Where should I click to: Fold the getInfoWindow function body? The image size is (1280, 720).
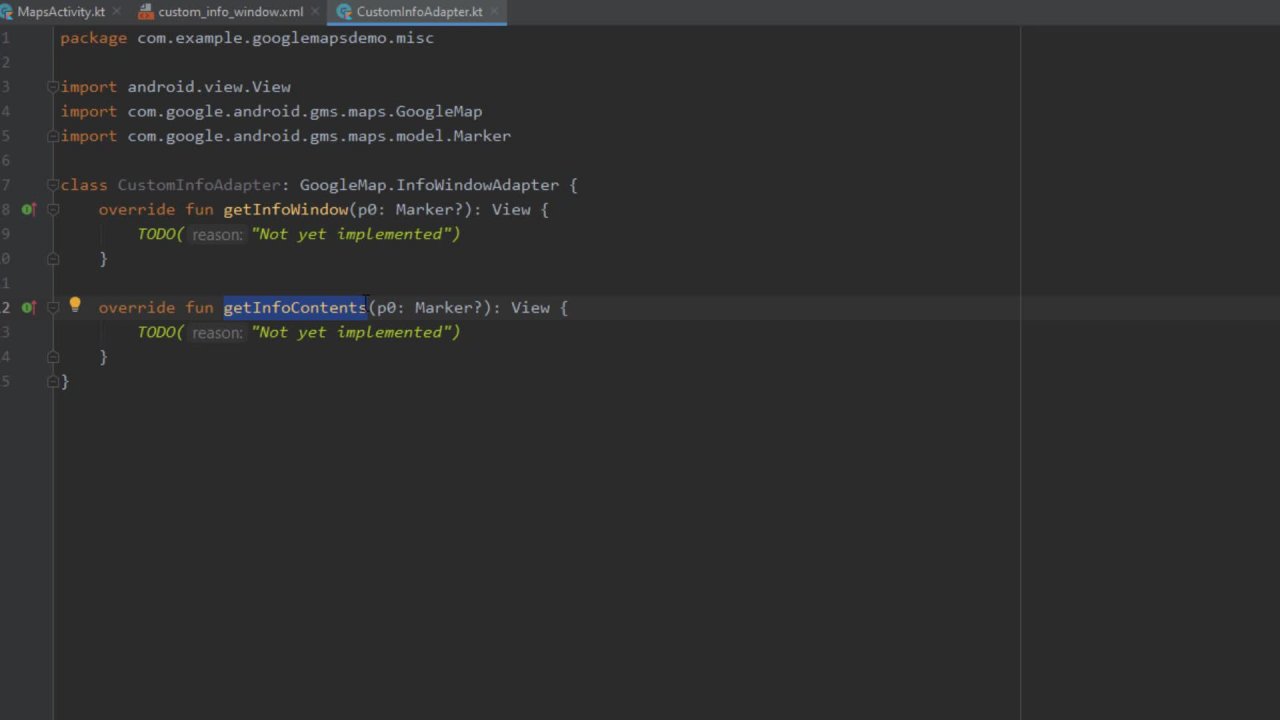point(53,210)
